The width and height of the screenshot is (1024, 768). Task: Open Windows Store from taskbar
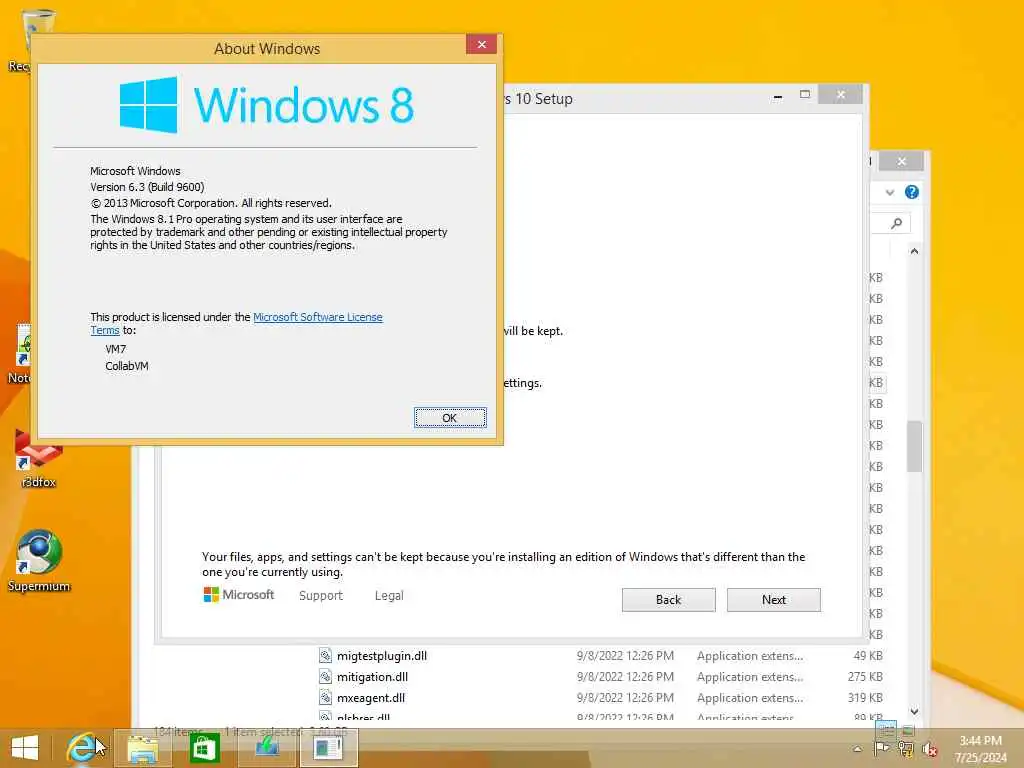(x=204, y=748)
